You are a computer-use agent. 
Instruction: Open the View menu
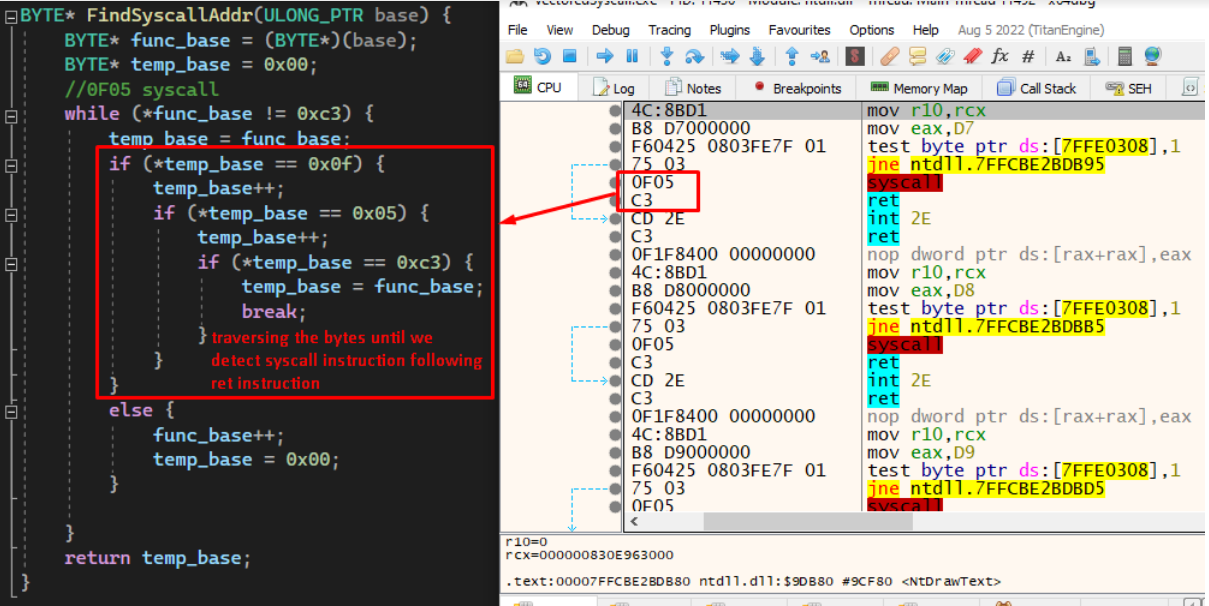point(560,30)
